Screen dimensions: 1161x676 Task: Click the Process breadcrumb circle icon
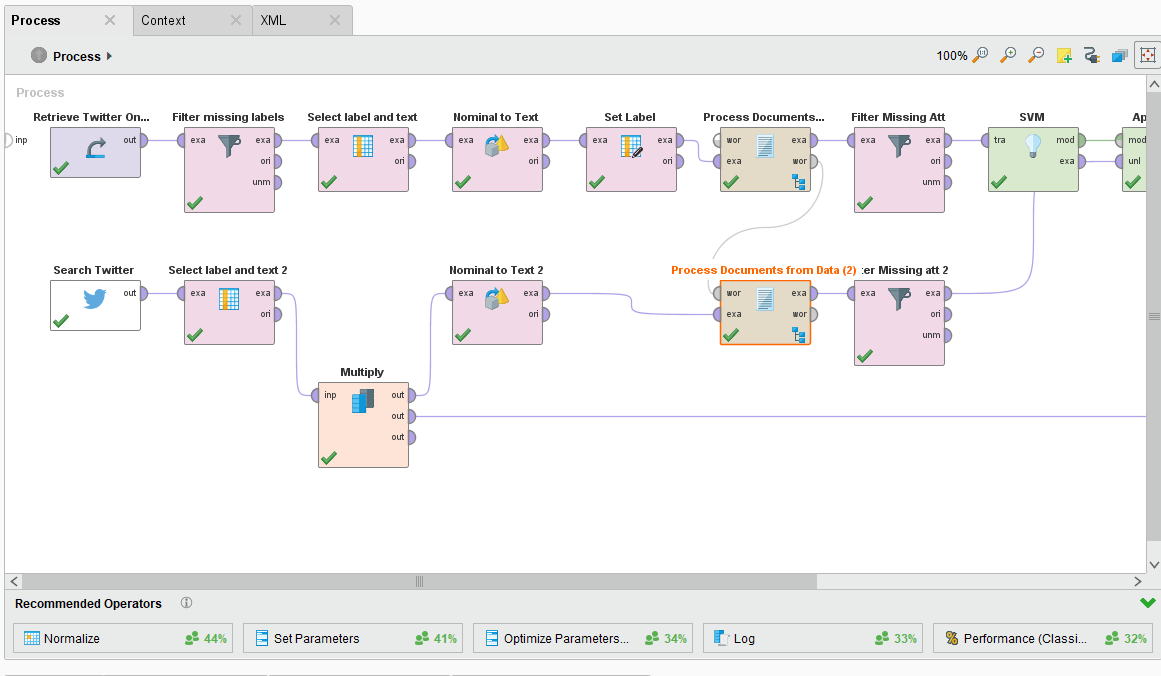(x=39, y=56)
